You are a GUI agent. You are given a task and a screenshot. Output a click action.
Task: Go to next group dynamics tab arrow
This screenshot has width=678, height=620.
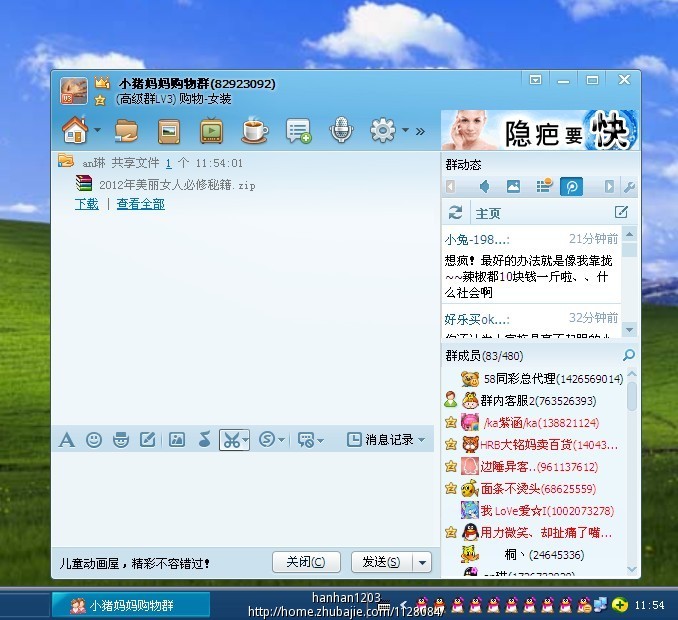(x=609, y=187)
